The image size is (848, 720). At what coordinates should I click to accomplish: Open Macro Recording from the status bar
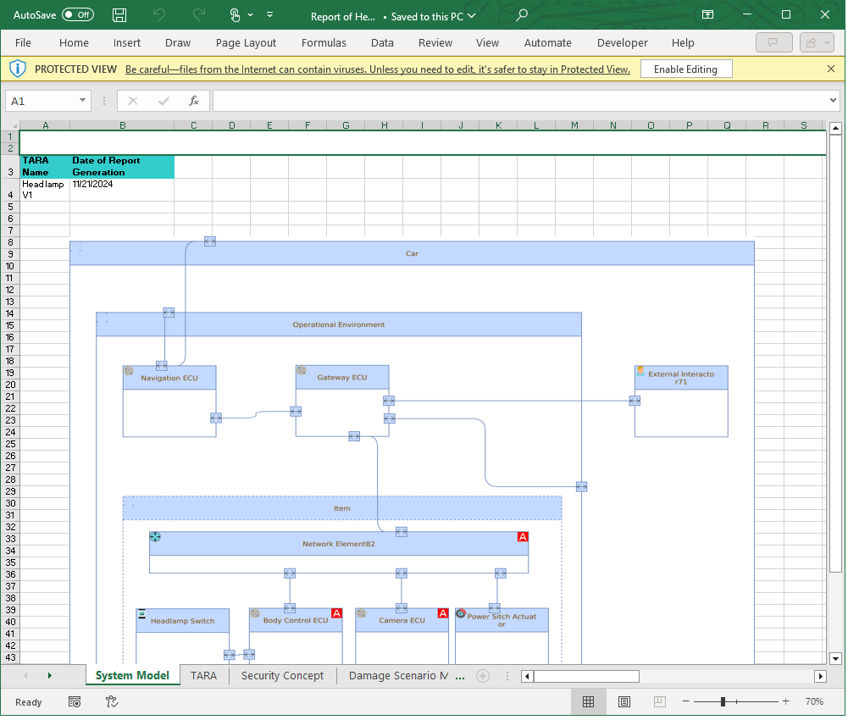tap(74, 702)
